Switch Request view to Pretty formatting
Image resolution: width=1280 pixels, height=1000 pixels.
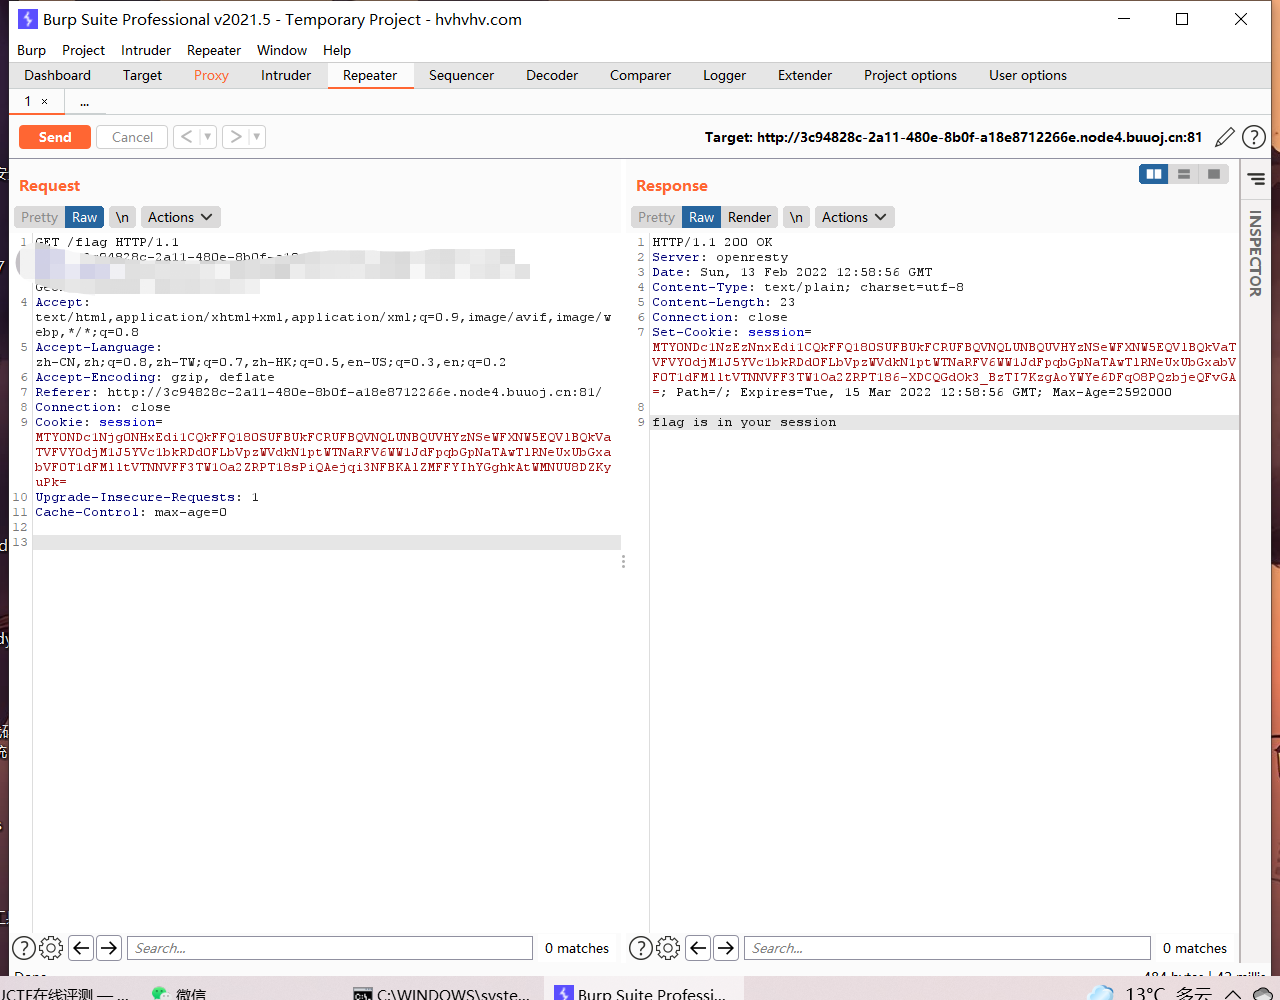click(x=38, y=216)
